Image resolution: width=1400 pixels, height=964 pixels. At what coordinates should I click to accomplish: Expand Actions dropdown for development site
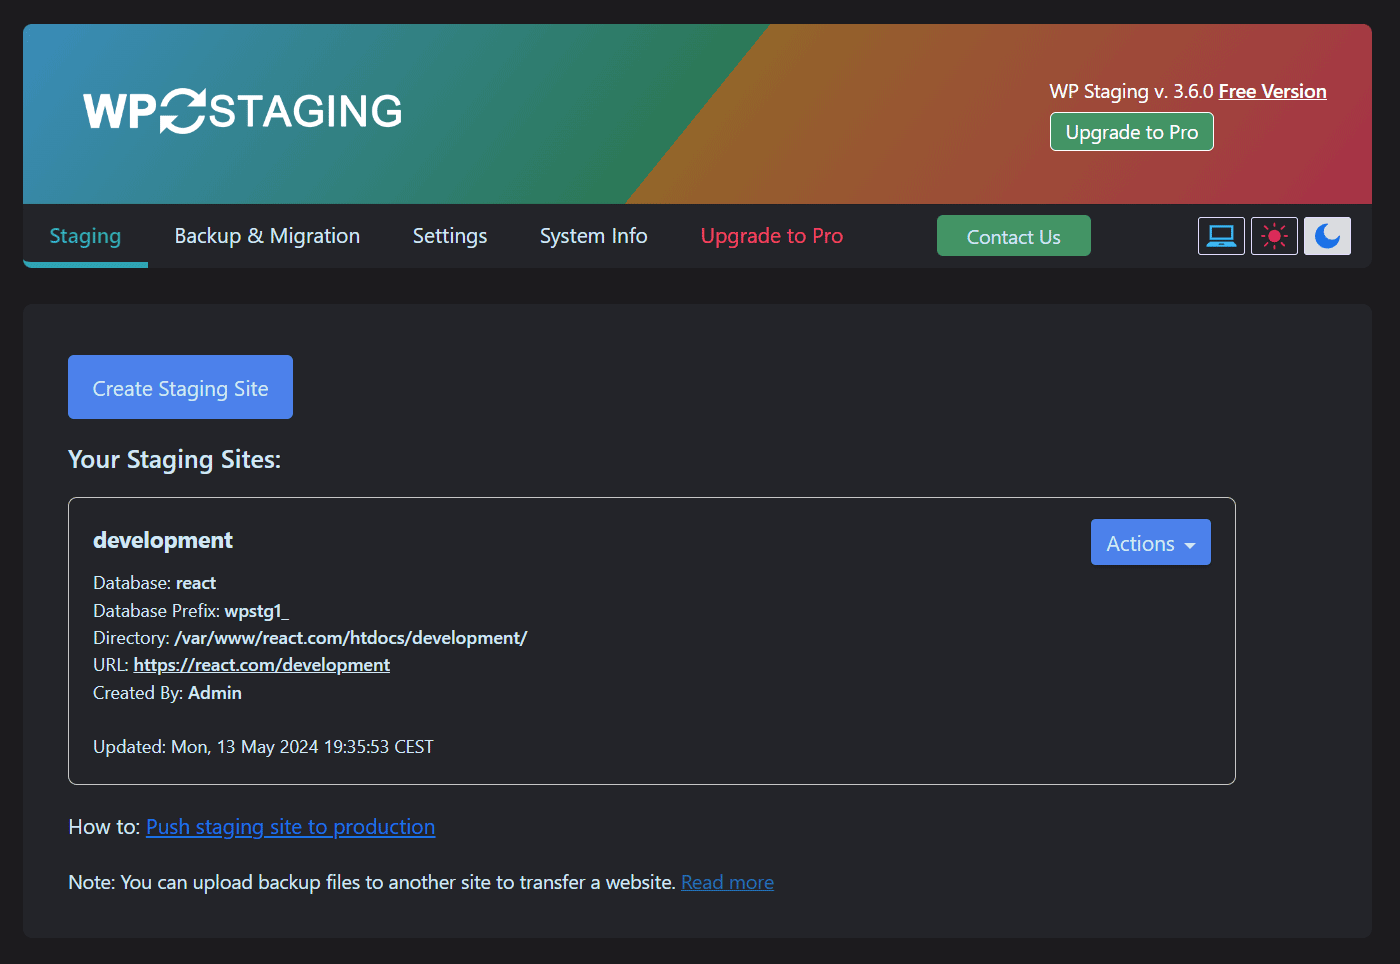pyautogui.click(x=1151, y=542)
